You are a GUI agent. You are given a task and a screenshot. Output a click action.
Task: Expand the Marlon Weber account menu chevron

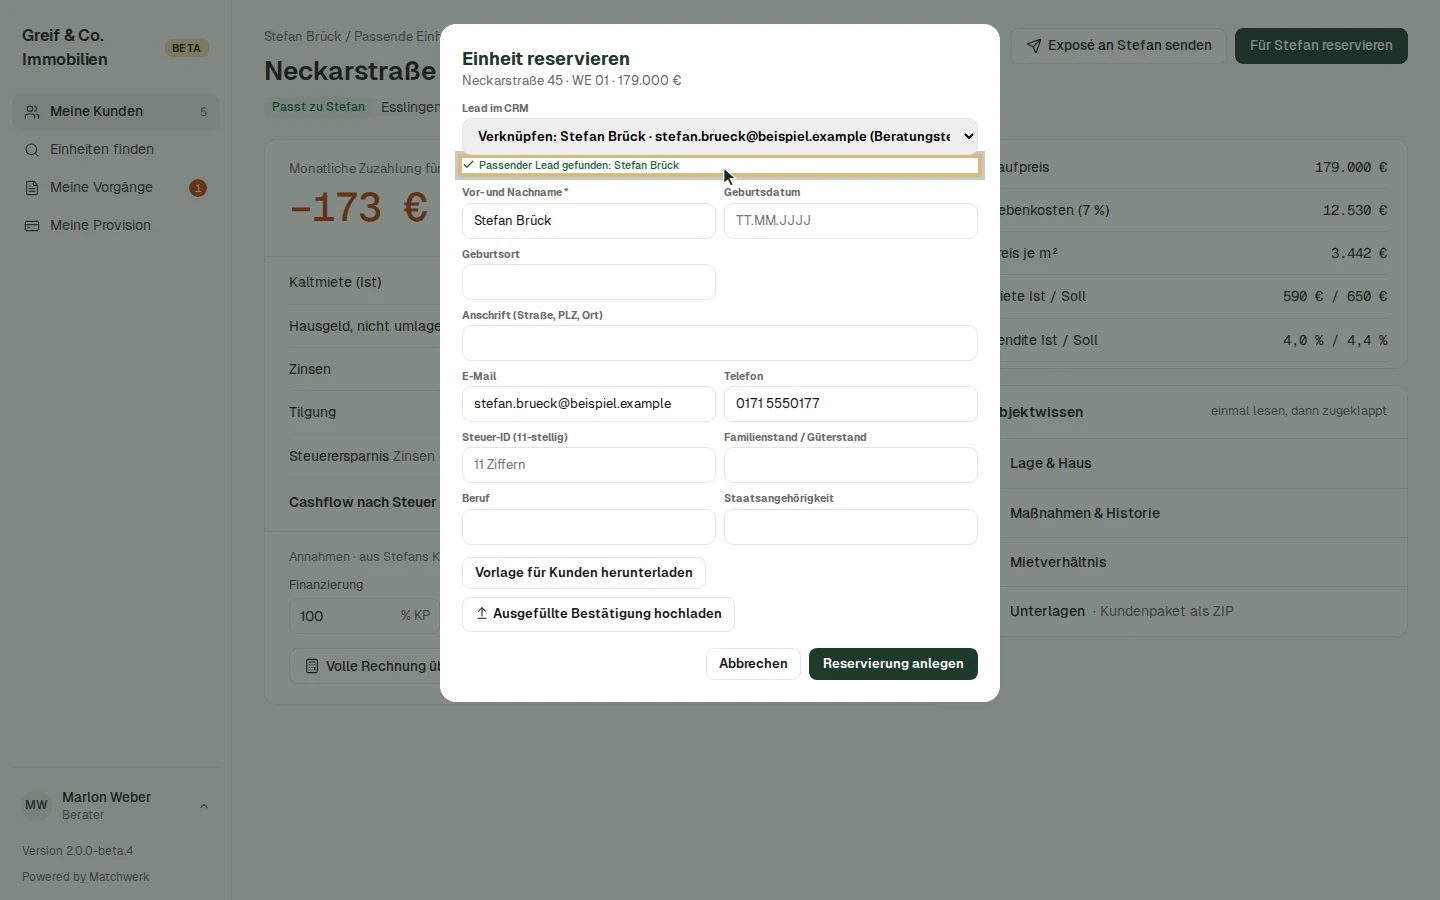pos(204,806)
